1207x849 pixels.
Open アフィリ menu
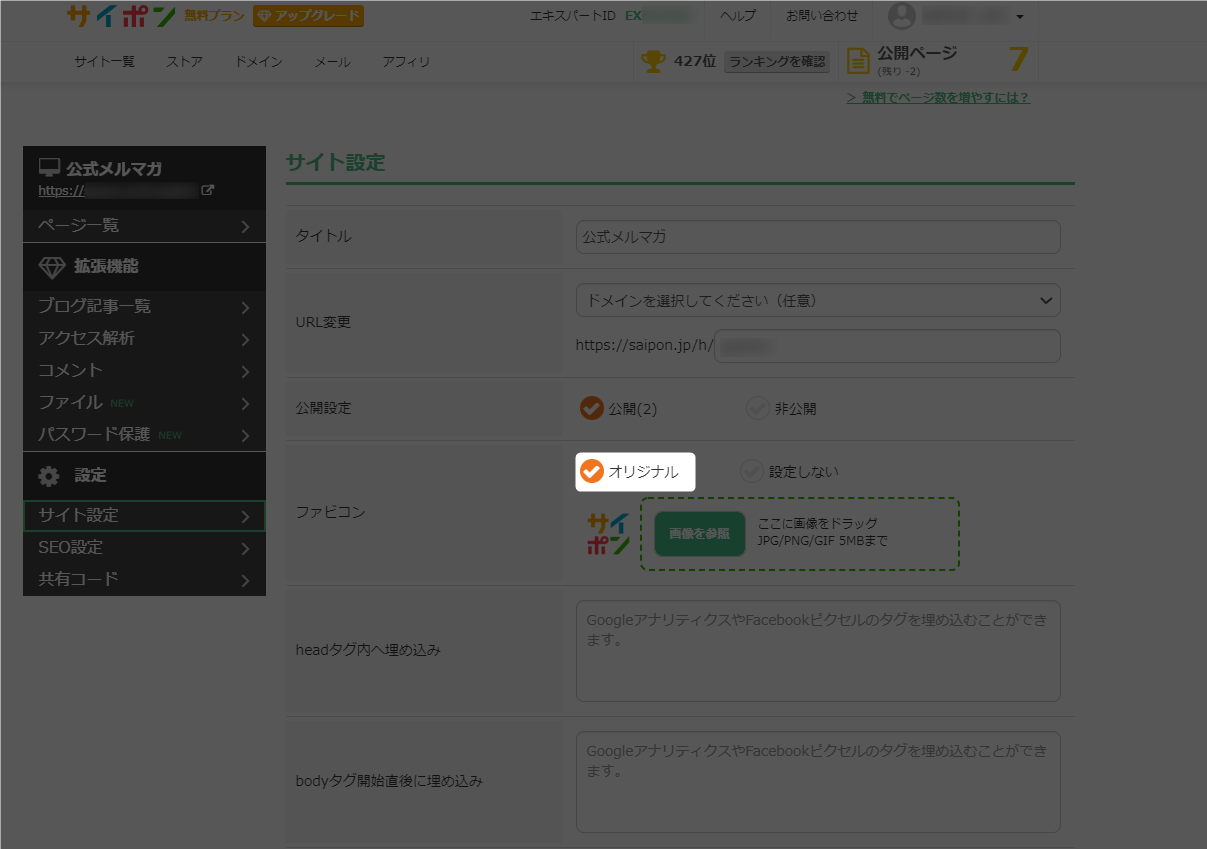coord(406,62)
